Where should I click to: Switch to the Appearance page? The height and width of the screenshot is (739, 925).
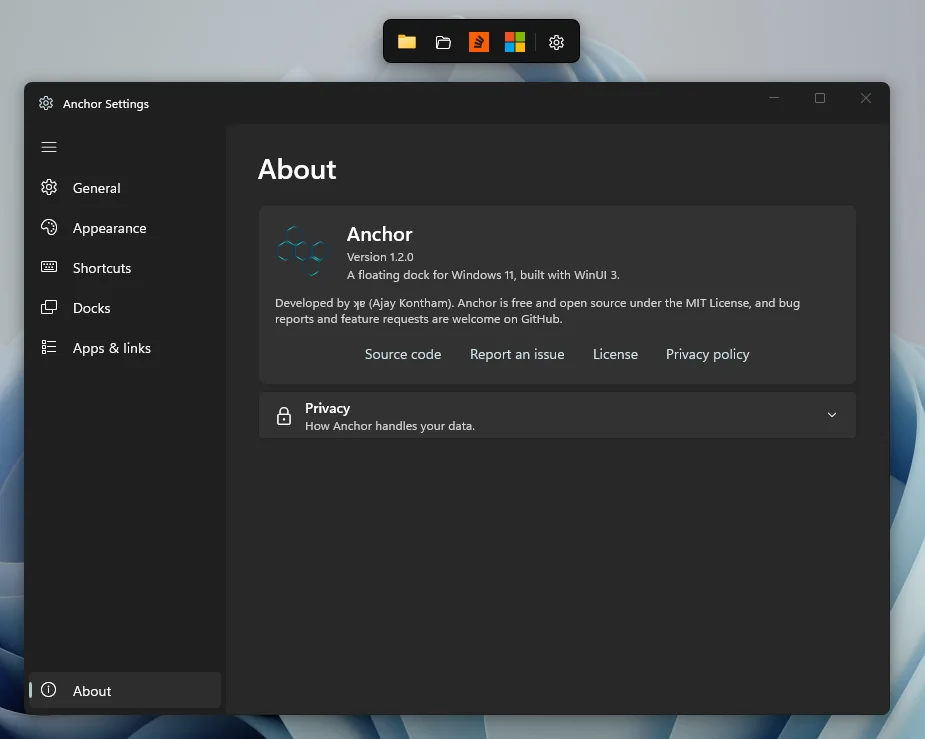(x=124, y=228)
